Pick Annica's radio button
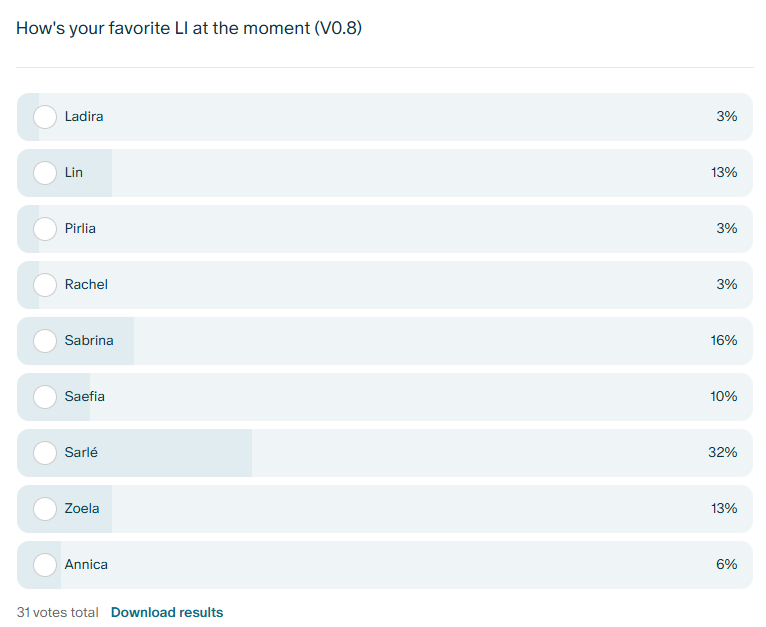 coord(45,565)
